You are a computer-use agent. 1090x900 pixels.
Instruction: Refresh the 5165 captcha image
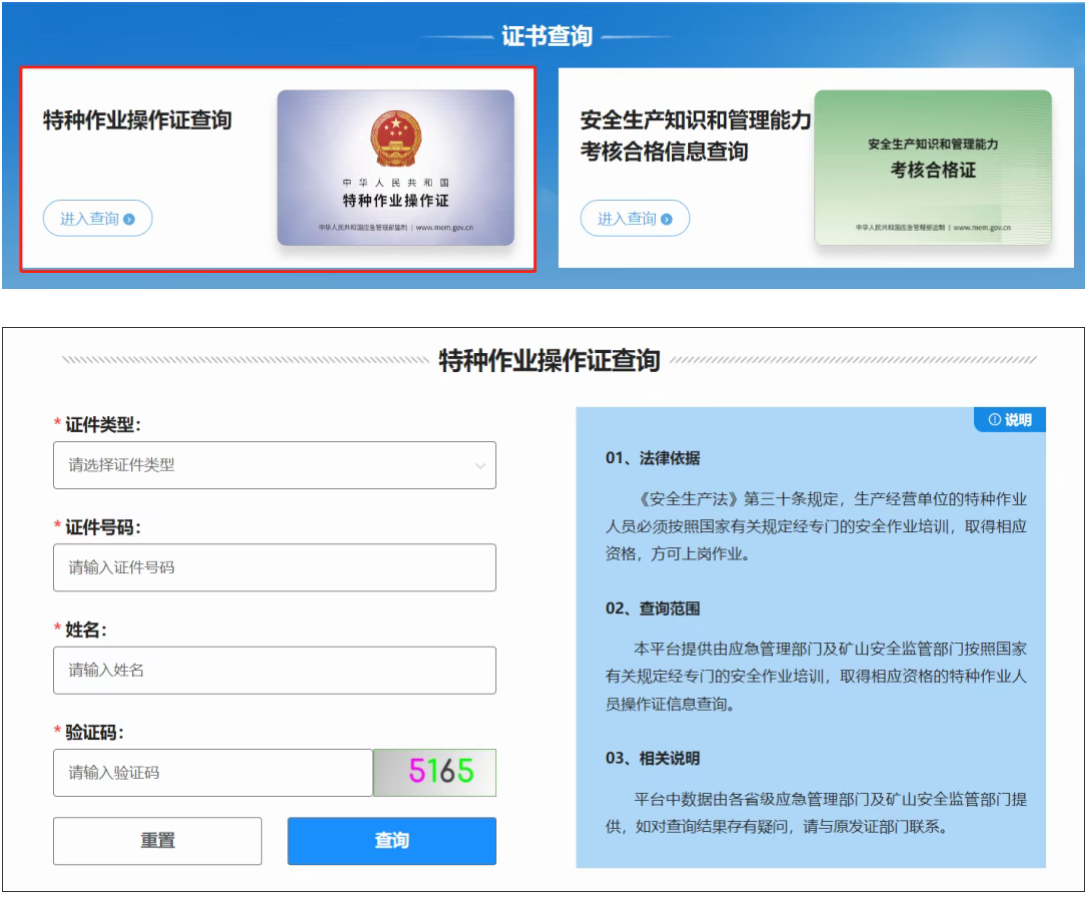[435, 772]
